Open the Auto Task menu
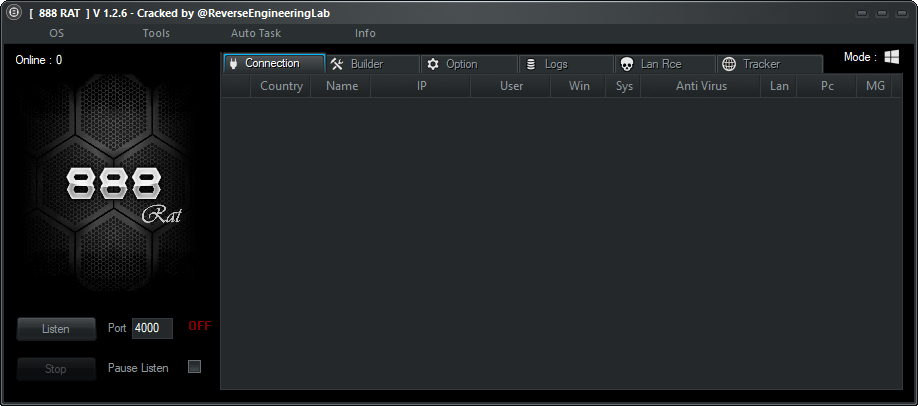Screen dimensions: 918x406 tap(256, 33)
